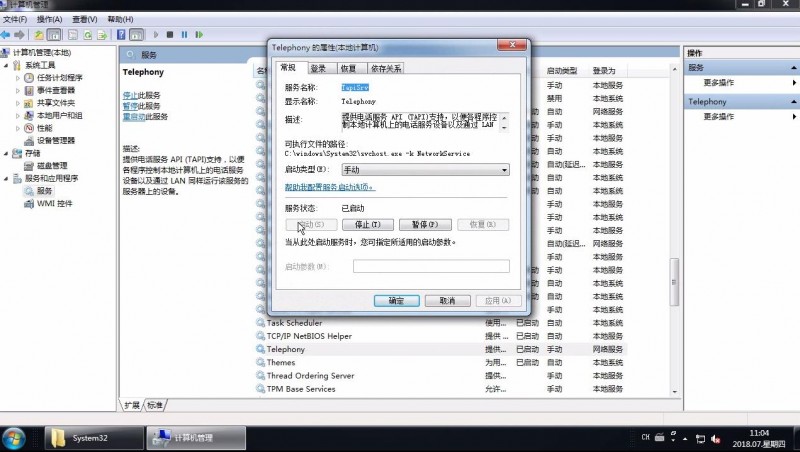Select the 任务计划程序 clock icon in the tree
This screenshot has width=800, height=452.
click(x=29, y=78)
